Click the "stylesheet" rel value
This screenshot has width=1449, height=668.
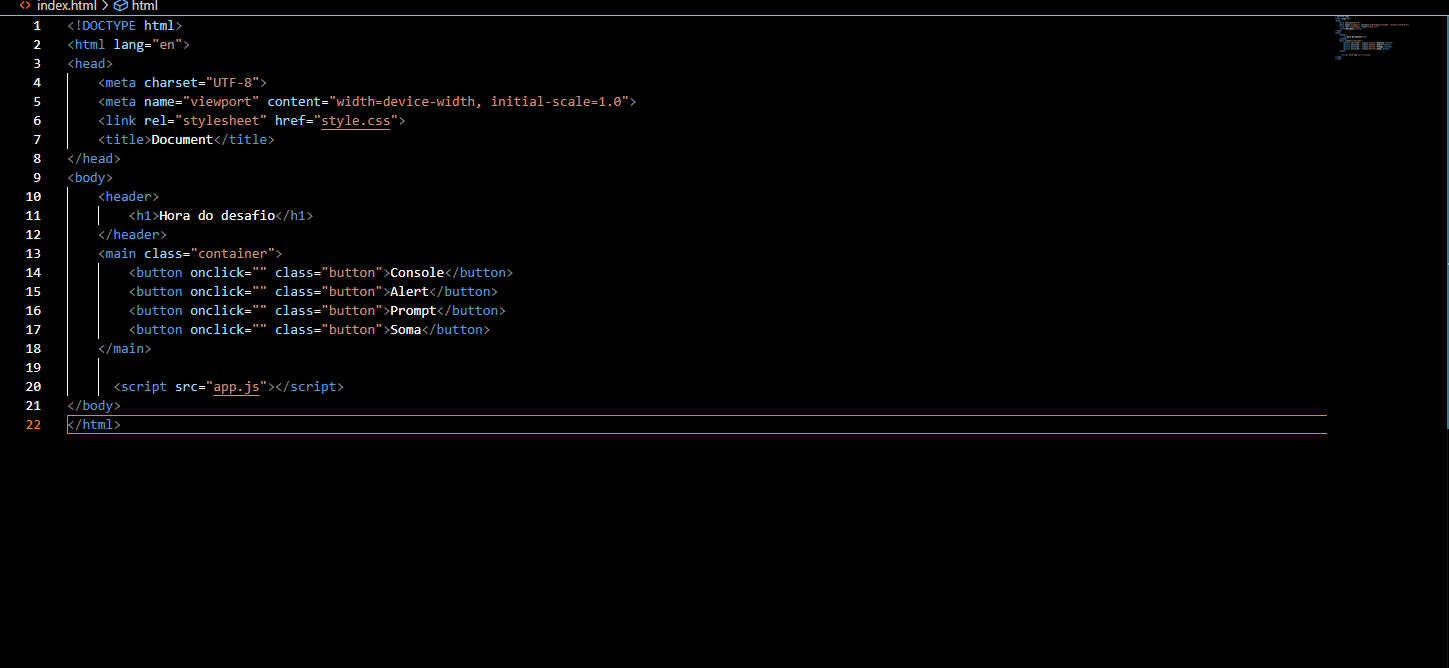(221, 121)
